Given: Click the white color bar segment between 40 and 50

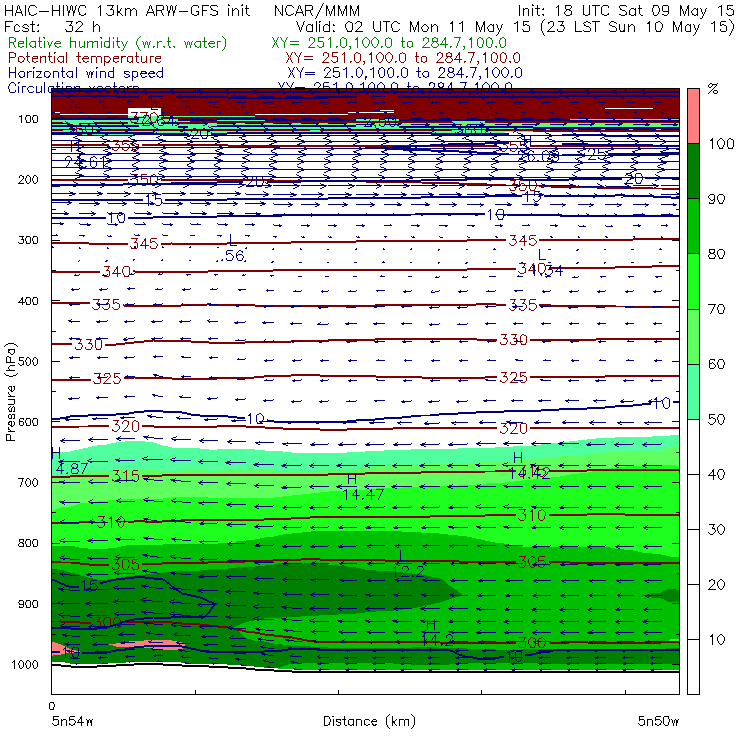Looking at the screenshot, I should (693, 447).
